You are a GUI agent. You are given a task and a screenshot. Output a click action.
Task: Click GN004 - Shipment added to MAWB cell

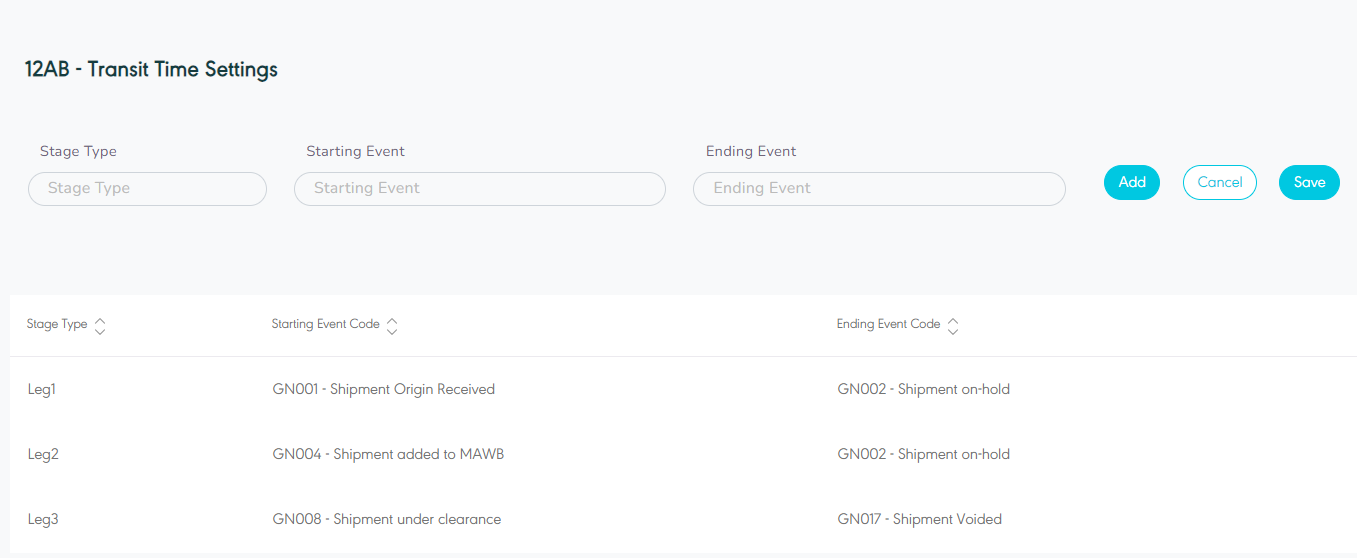[388, 454]
